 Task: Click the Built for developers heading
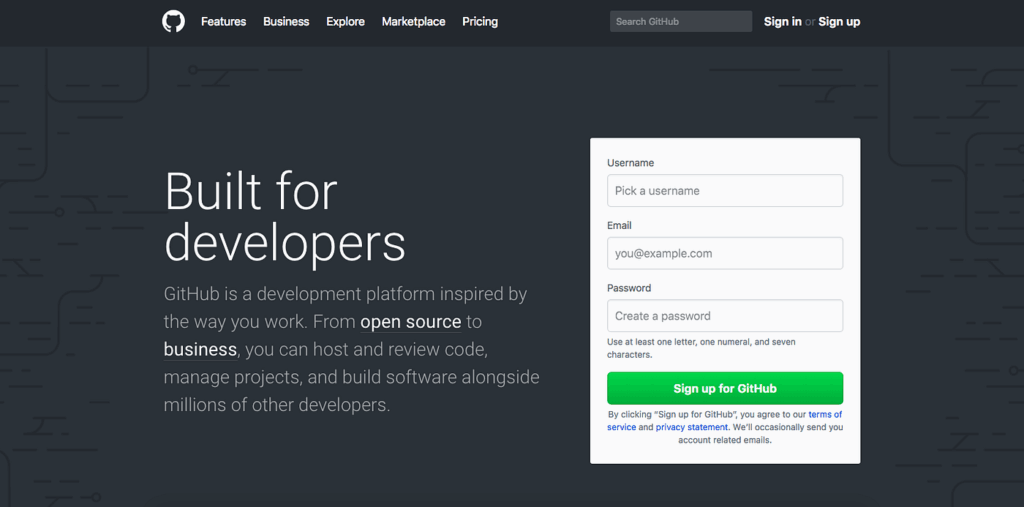pyautogui.click(x=285, y=218)
